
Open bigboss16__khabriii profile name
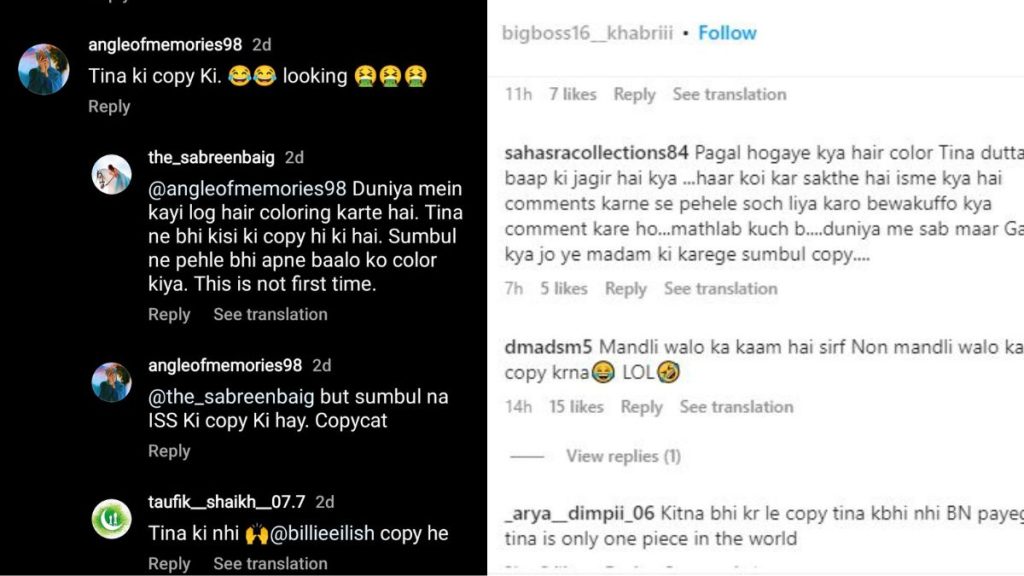point(586,33)
